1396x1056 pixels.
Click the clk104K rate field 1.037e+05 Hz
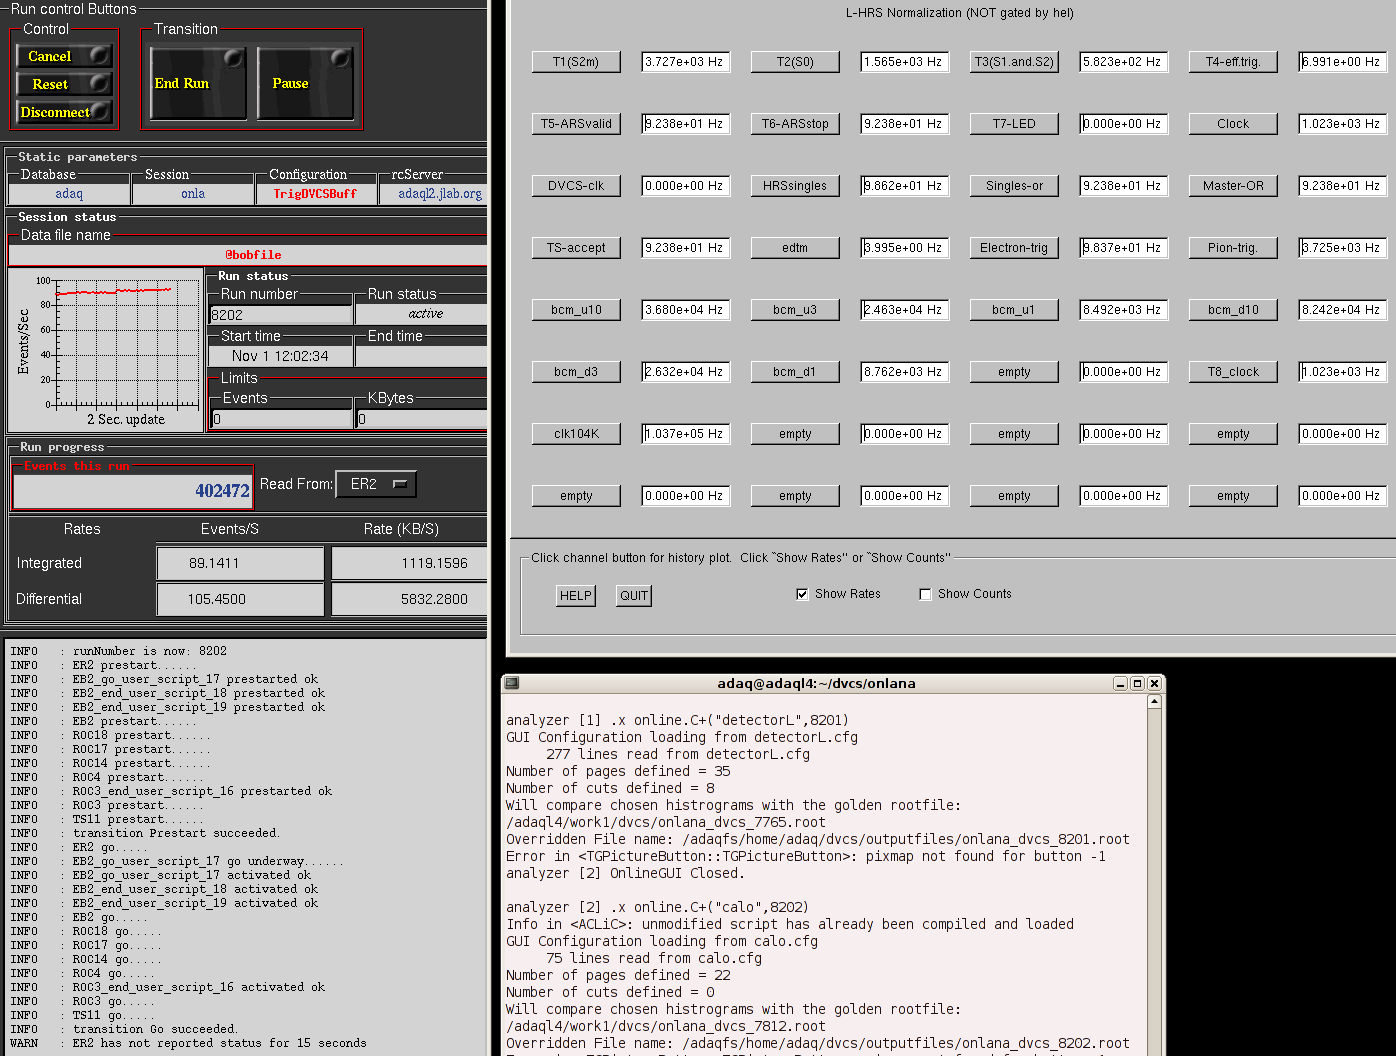pos(685,434)
